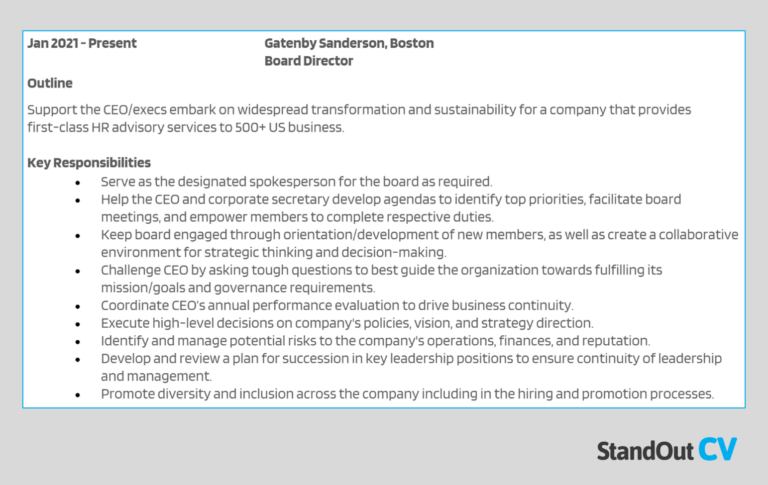768x485 pixels.
Task: Click the StandOut CV logo
Action: pos(665,449)
